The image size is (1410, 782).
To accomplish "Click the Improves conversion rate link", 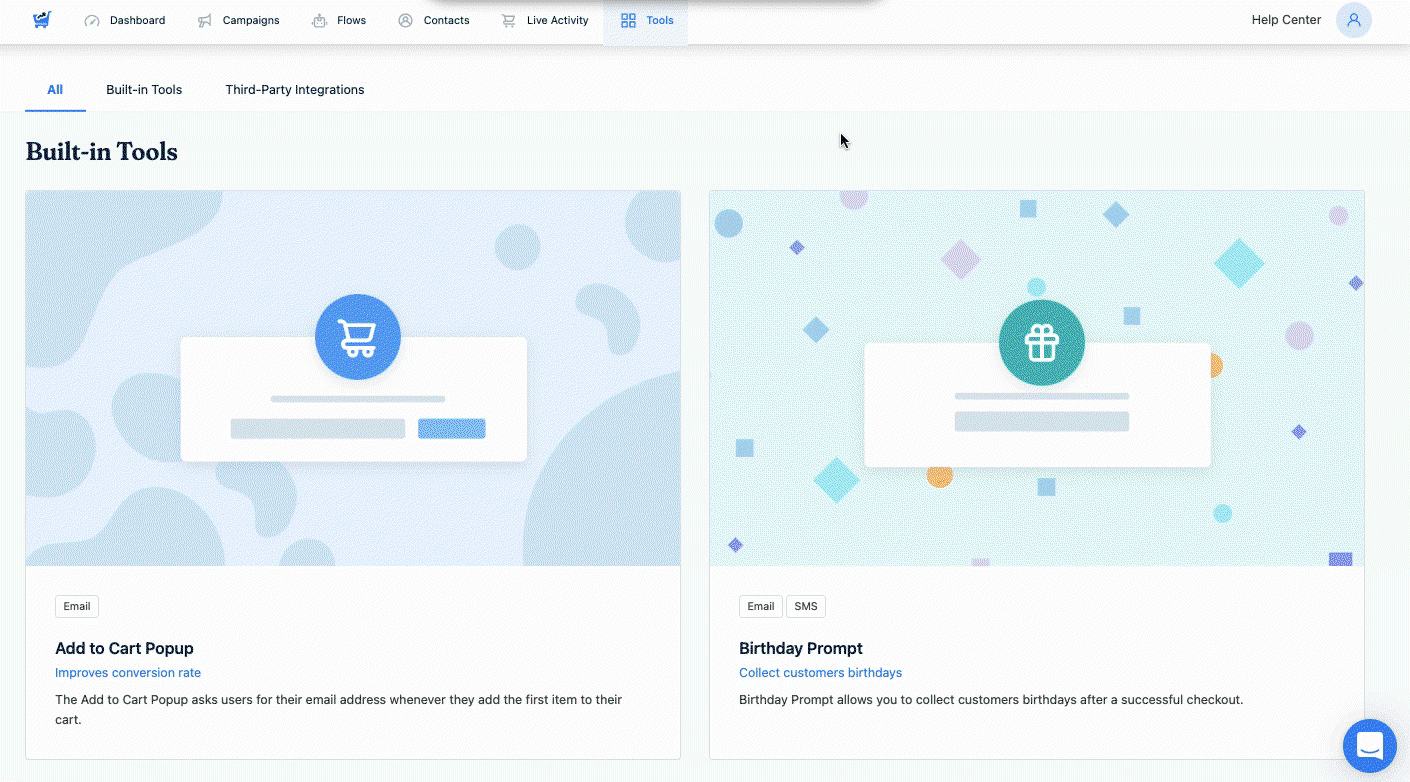I will 128,673.
